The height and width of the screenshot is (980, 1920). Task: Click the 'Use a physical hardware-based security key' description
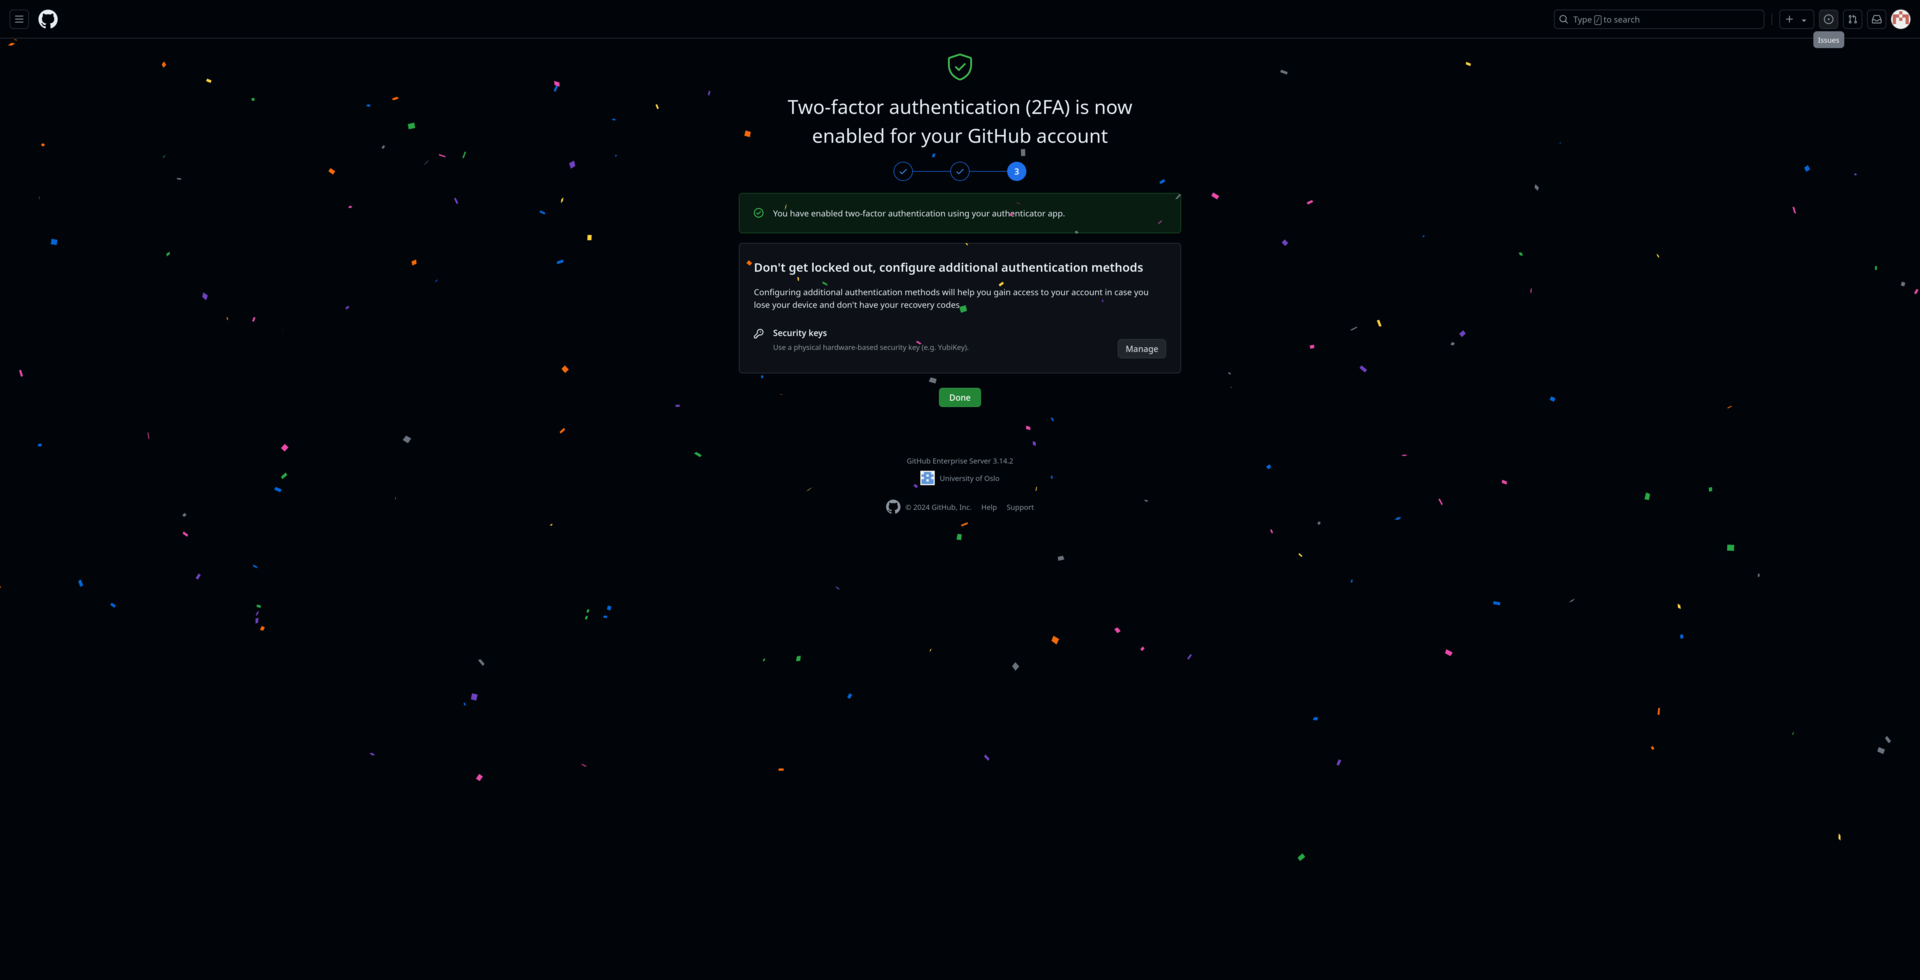tap(871, 347)
